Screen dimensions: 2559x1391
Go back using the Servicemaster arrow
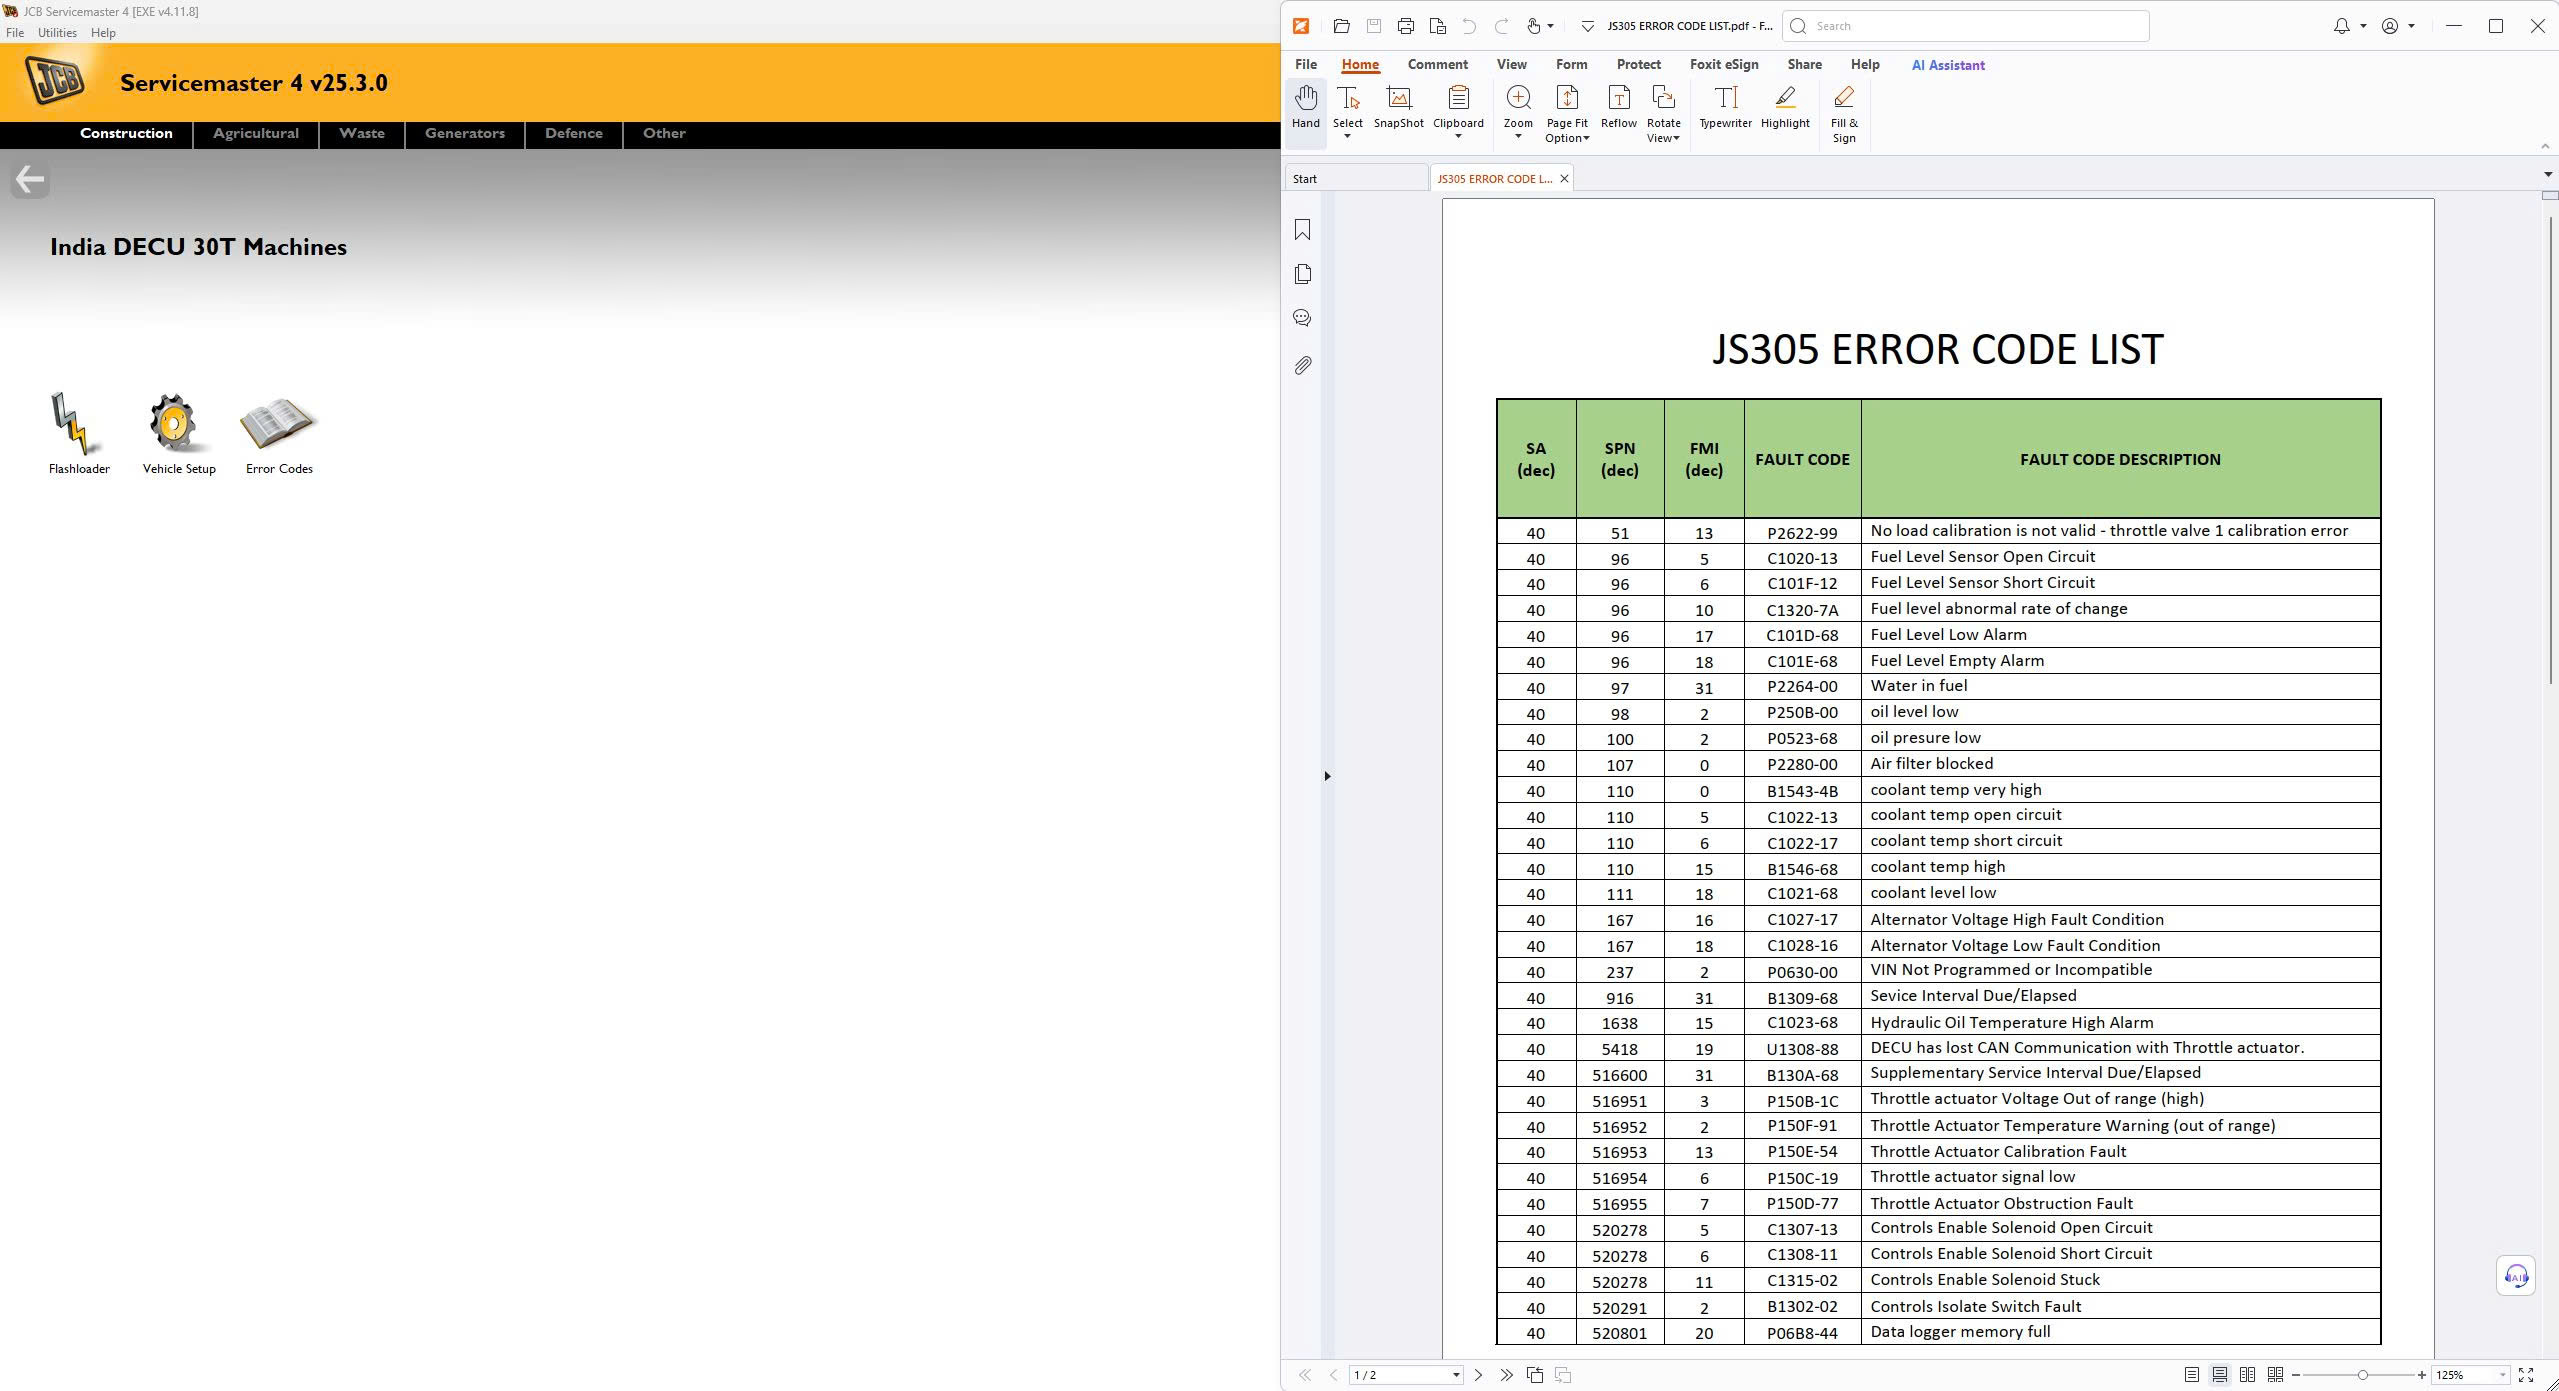[30, 180]
